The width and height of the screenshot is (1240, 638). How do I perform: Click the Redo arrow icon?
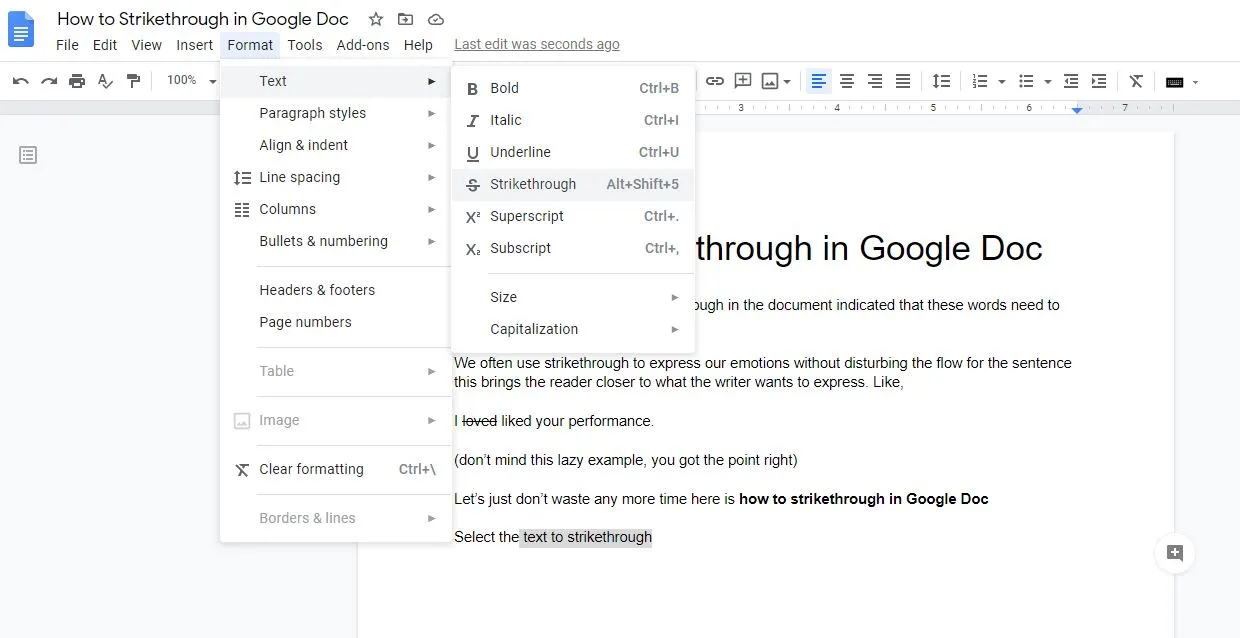[x=49, y=81]
